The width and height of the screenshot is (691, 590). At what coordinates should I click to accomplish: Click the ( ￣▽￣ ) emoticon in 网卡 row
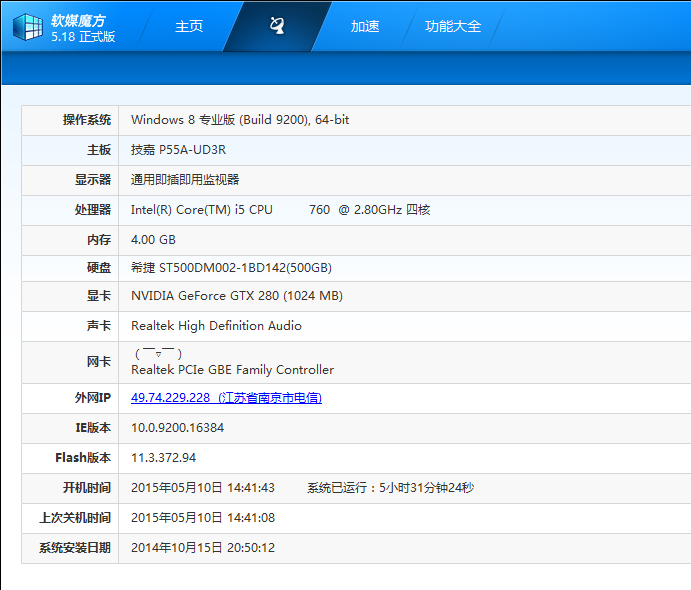158,353
